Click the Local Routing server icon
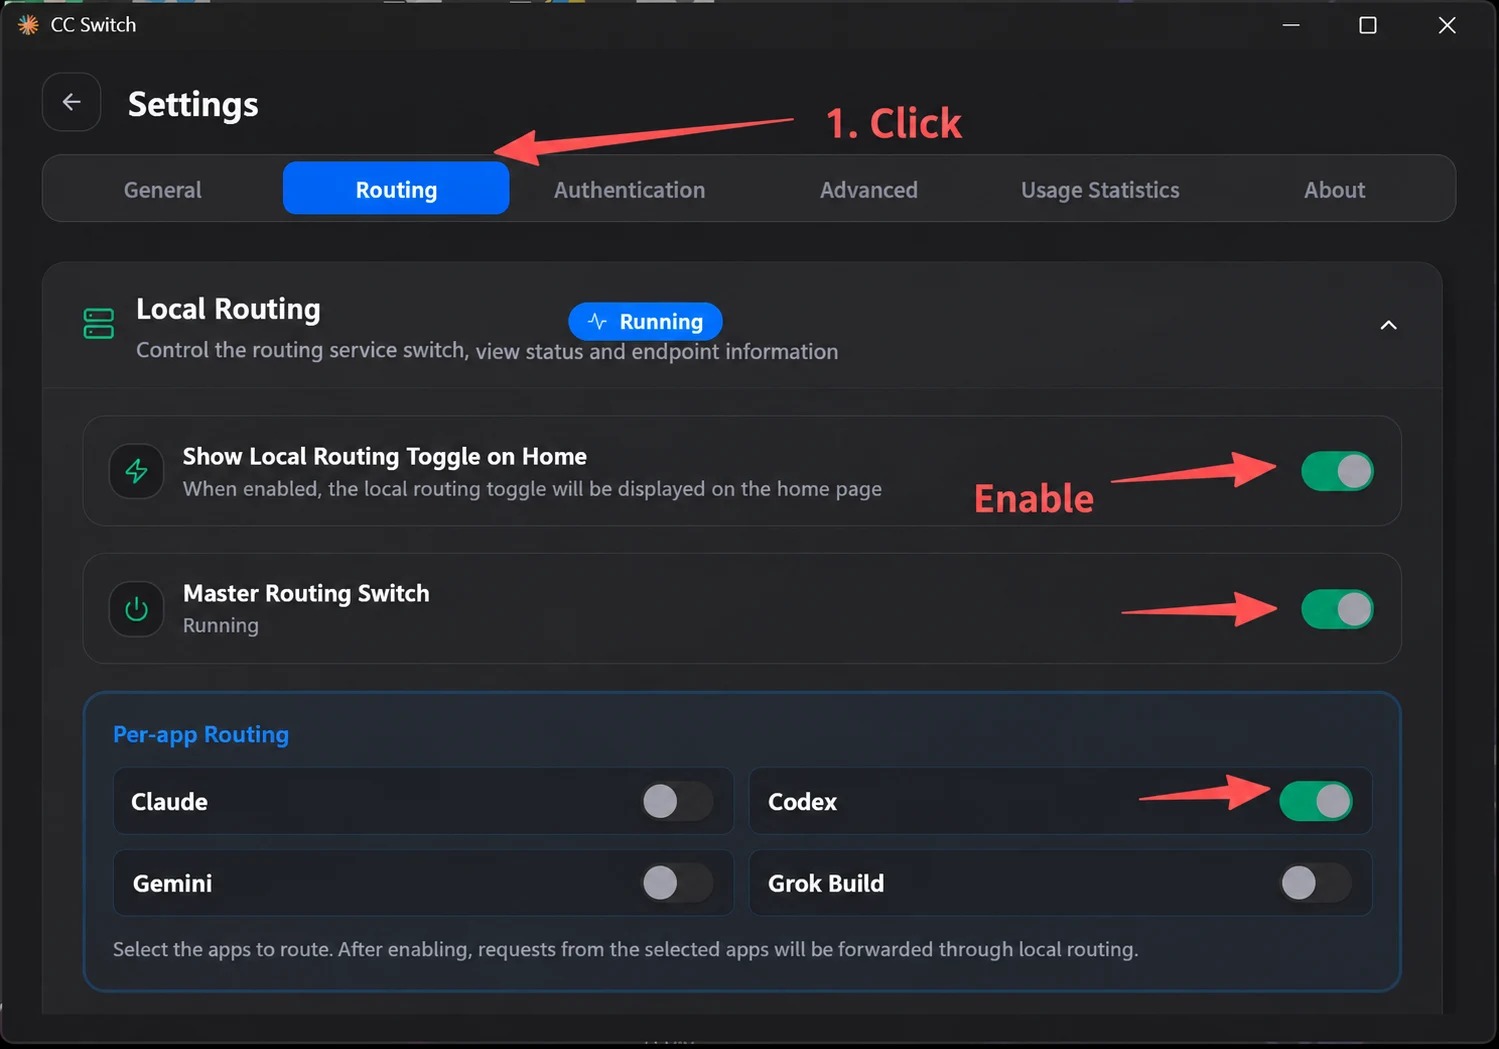This screenshot has height=1049, width=1499. (98, 324)
